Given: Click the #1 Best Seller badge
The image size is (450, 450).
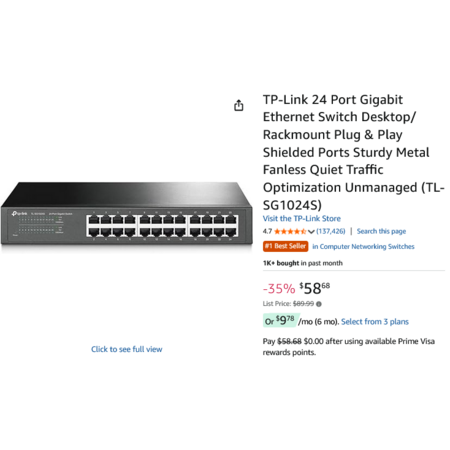Looking at the screenshot, I should 285,246.
